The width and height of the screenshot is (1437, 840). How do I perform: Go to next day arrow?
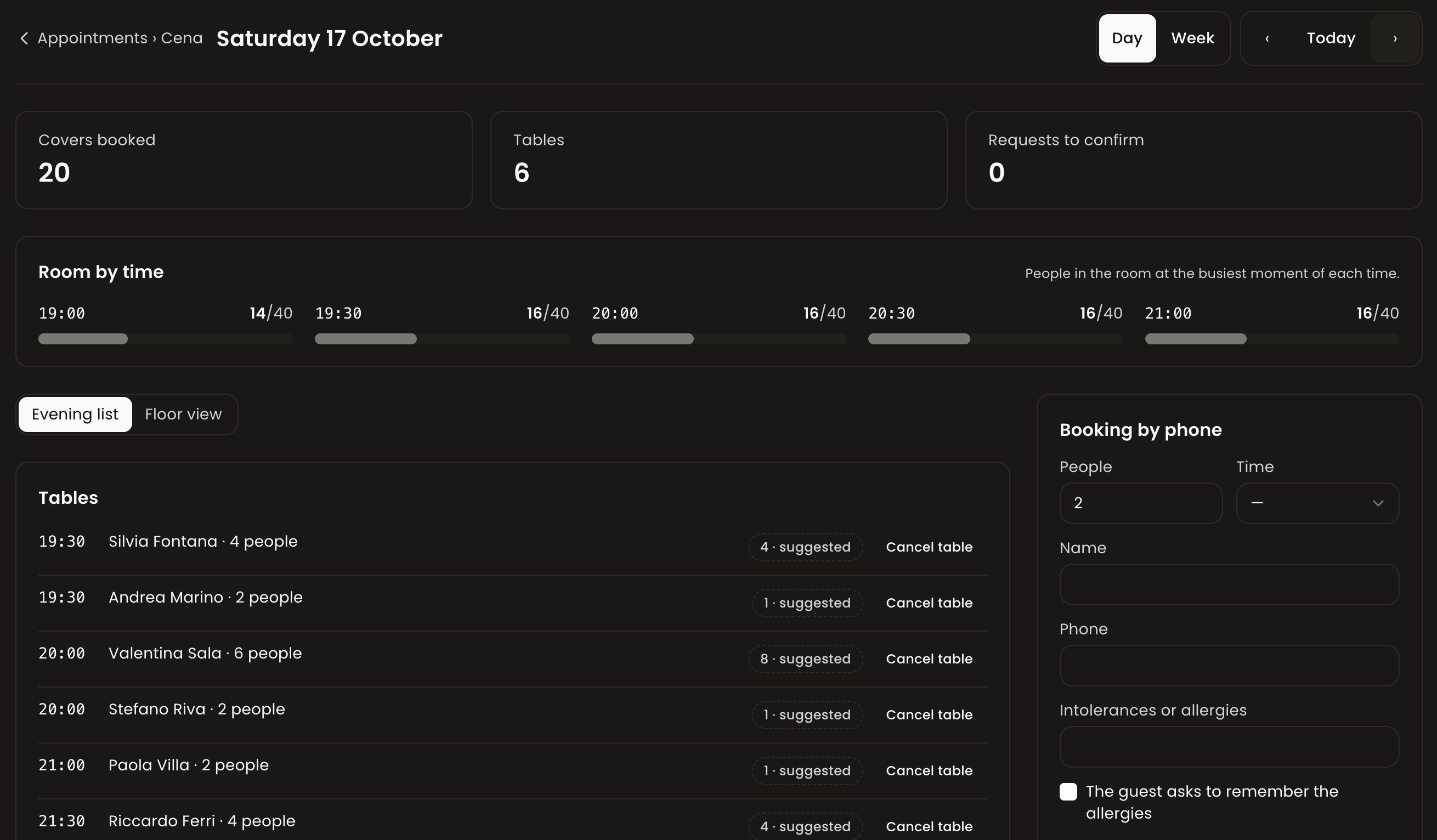tap(1395, 38)
